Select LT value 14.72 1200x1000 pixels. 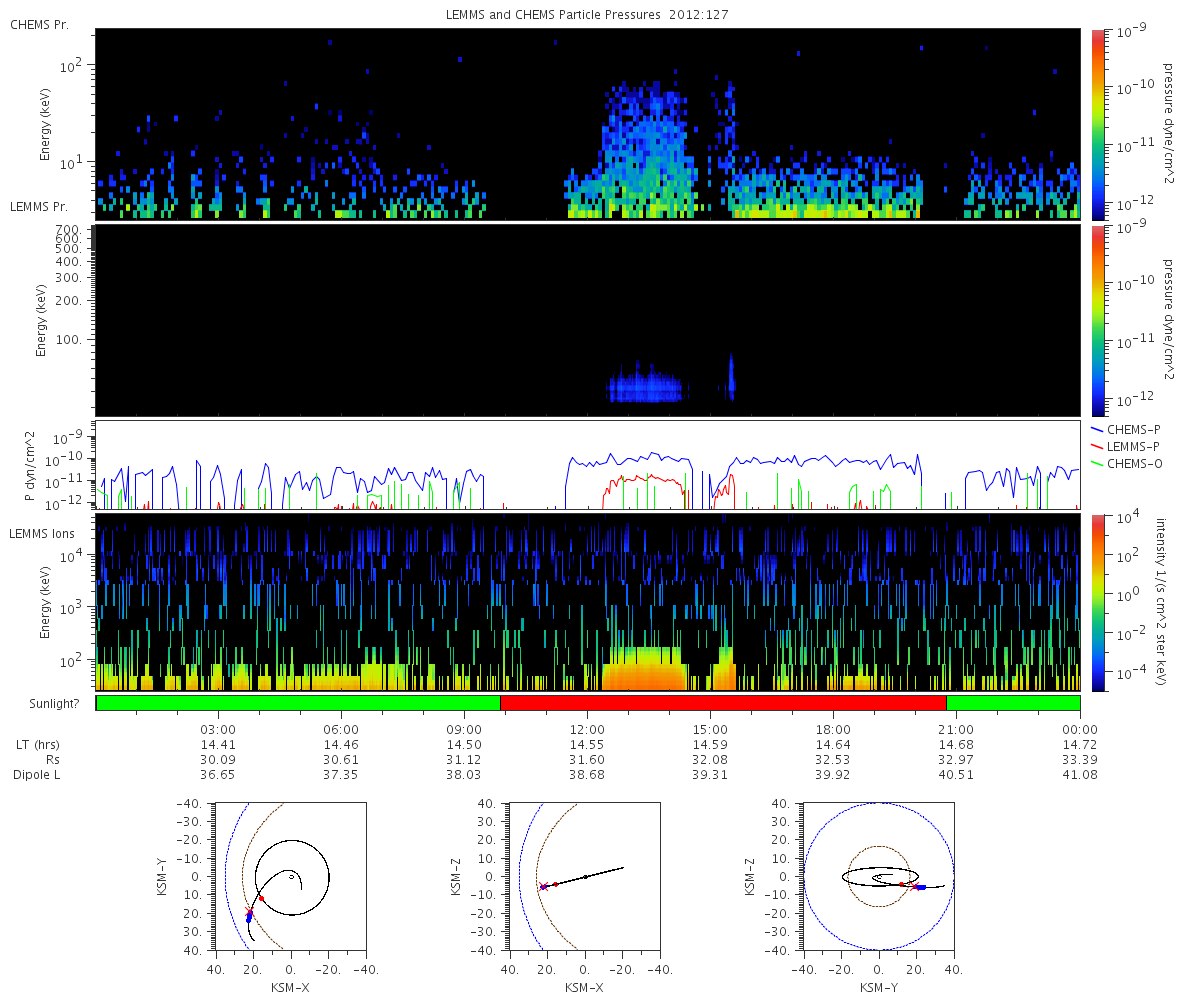click(x=1080, y=745)
